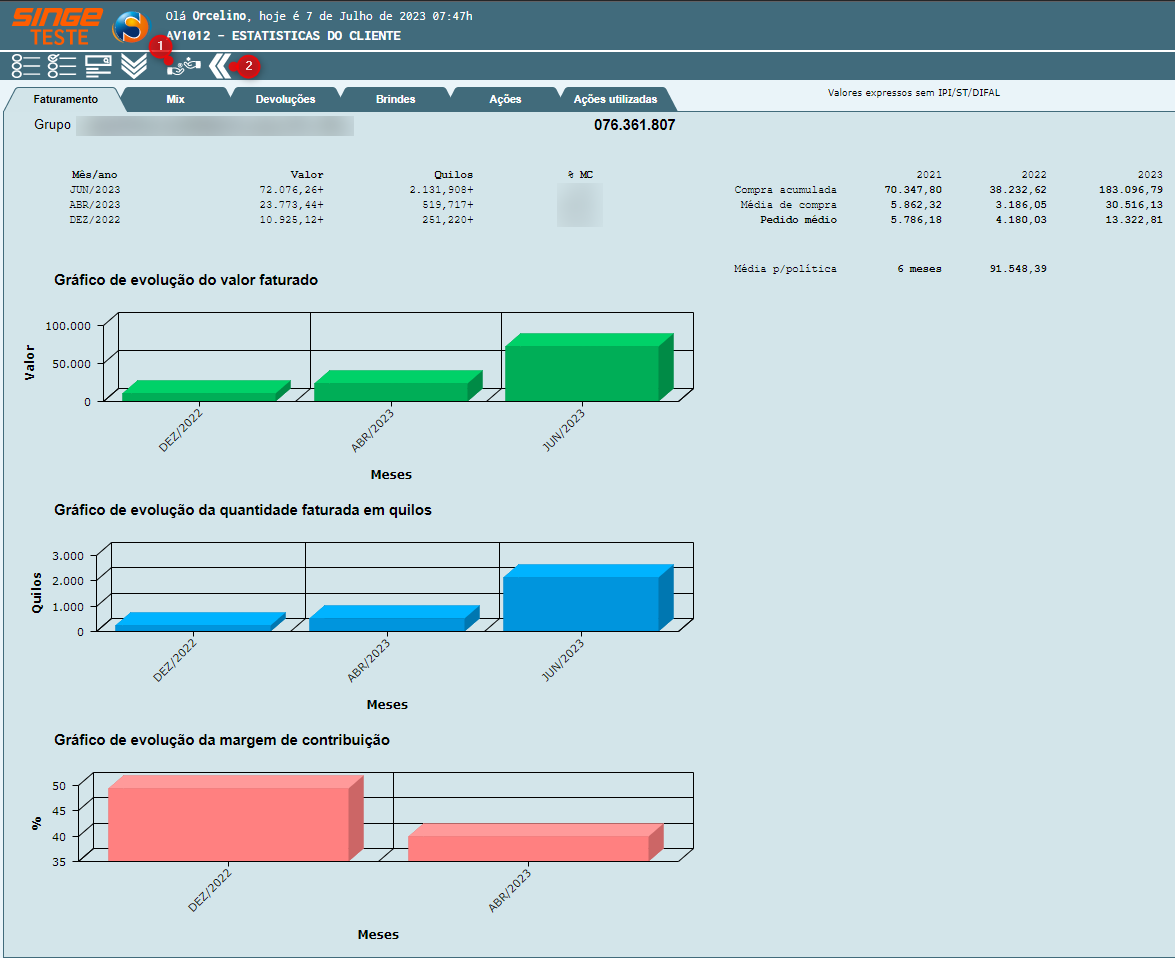The width and height of the screenshot is (1175, 958).
Task: Open the Ações tab
Action: 505,100
